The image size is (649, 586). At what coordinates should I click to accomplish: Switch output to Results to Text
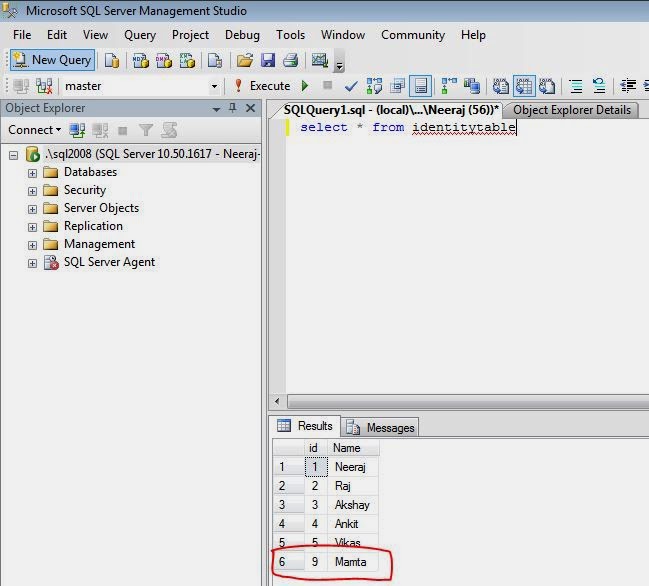pos(501,86)
